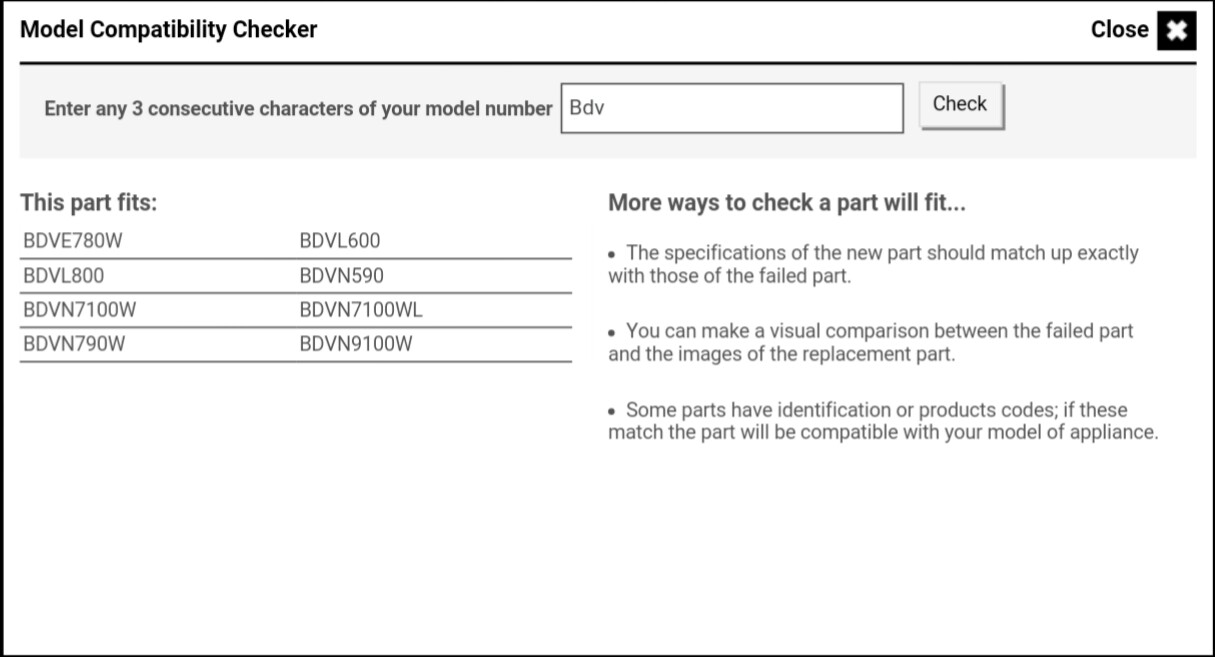Click the tip about visual comparison
The image size is (1215, 657).
pyautogui.click(x=870, y=342)
